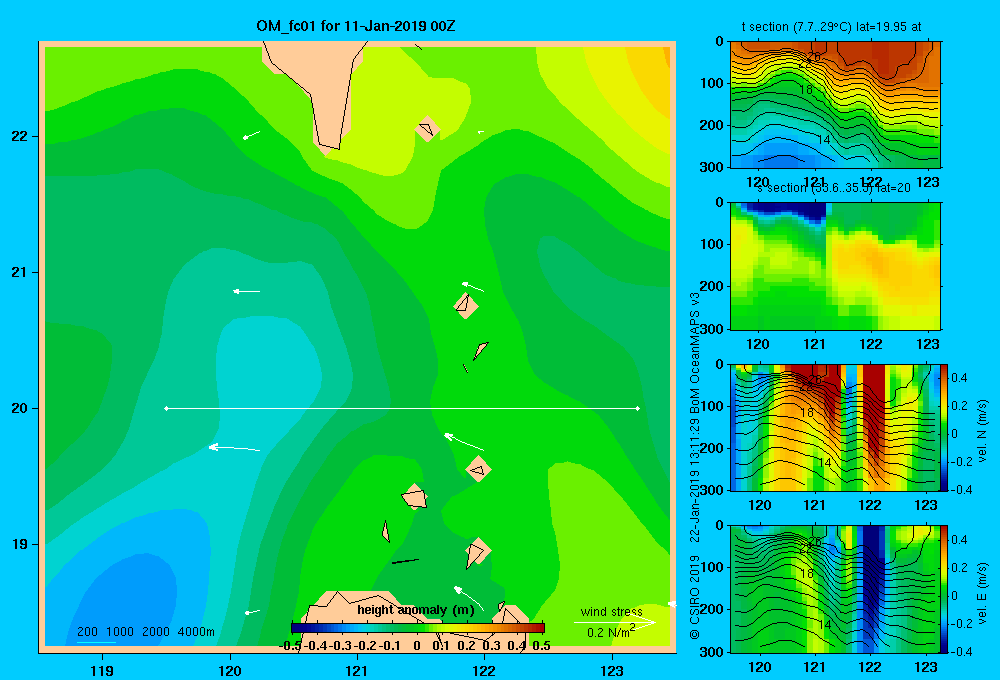Screen dimensions: 1000x680
Task: Click '0.4' on vel. N colorbar
Action: tap(959, 378)
